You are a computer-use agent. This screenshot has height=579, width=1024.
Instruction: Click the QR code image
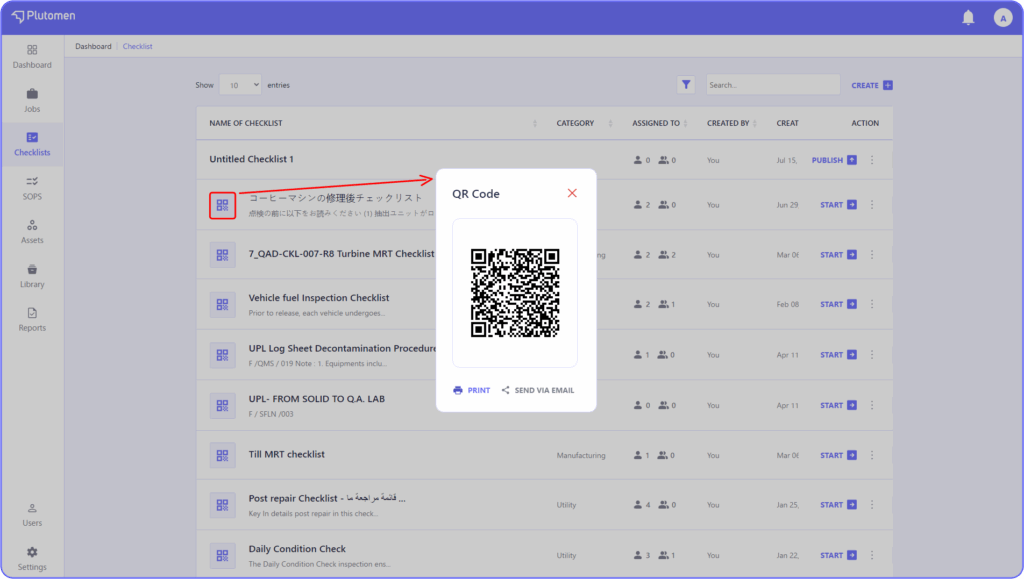[x=515, y=292]
